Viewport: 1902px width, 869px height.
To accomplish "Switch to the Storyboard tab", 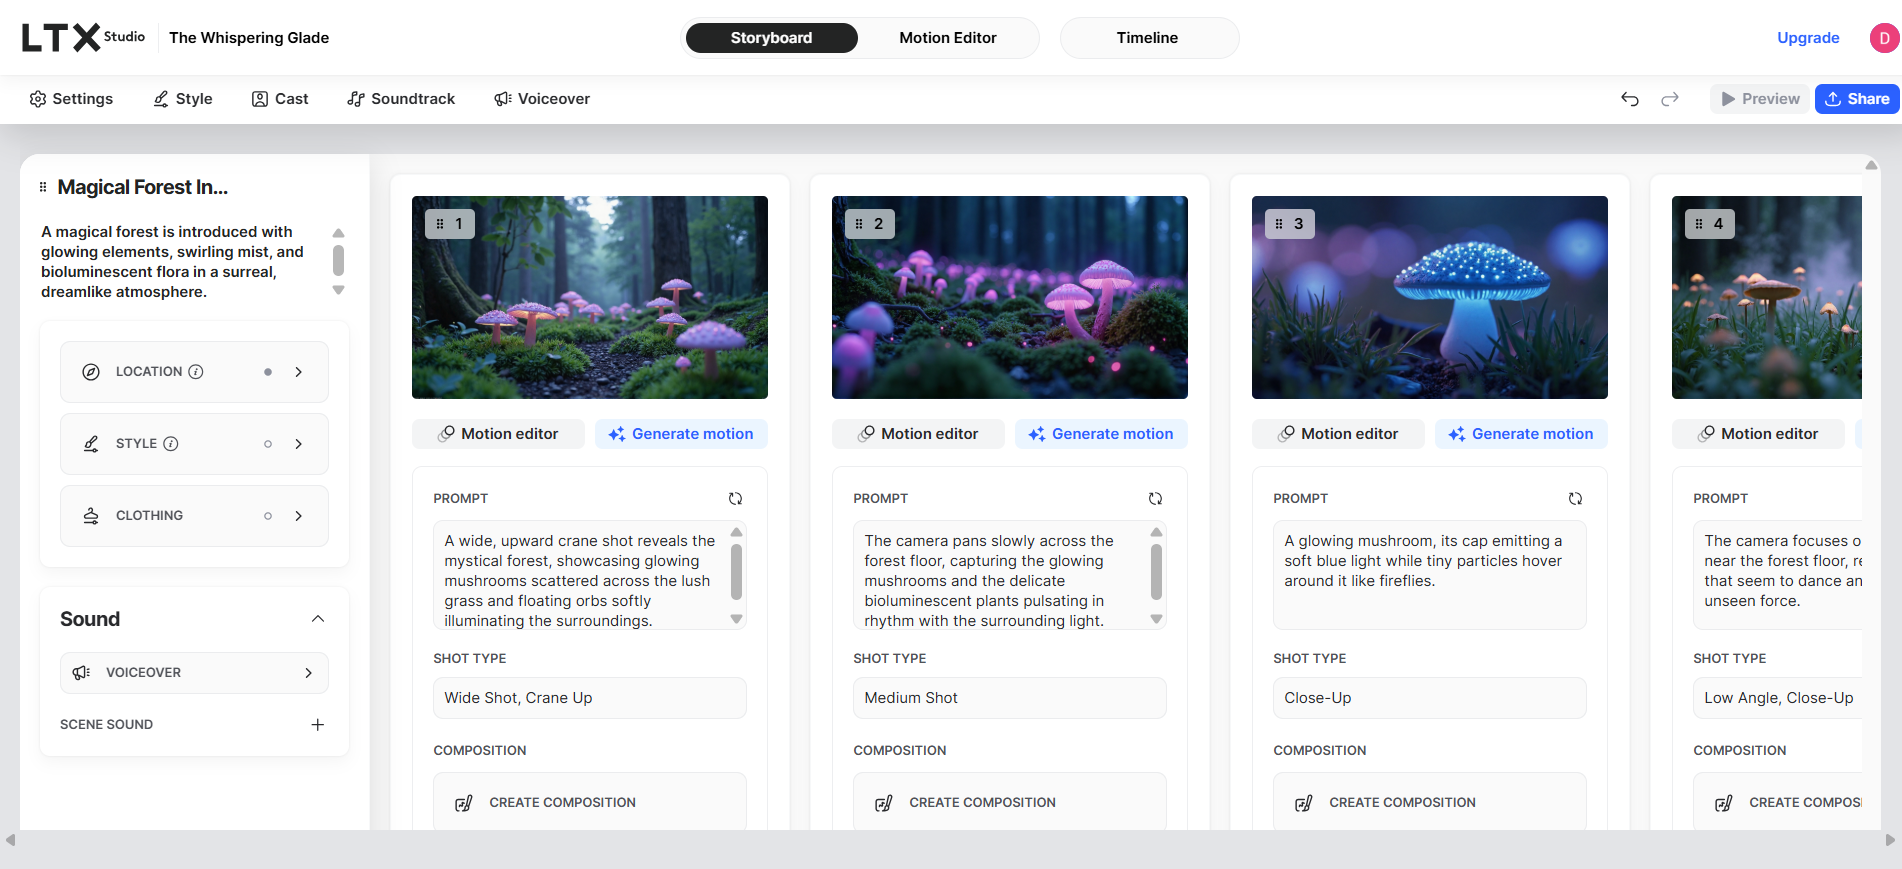I will pyautogui.click(x=771, y=38).
